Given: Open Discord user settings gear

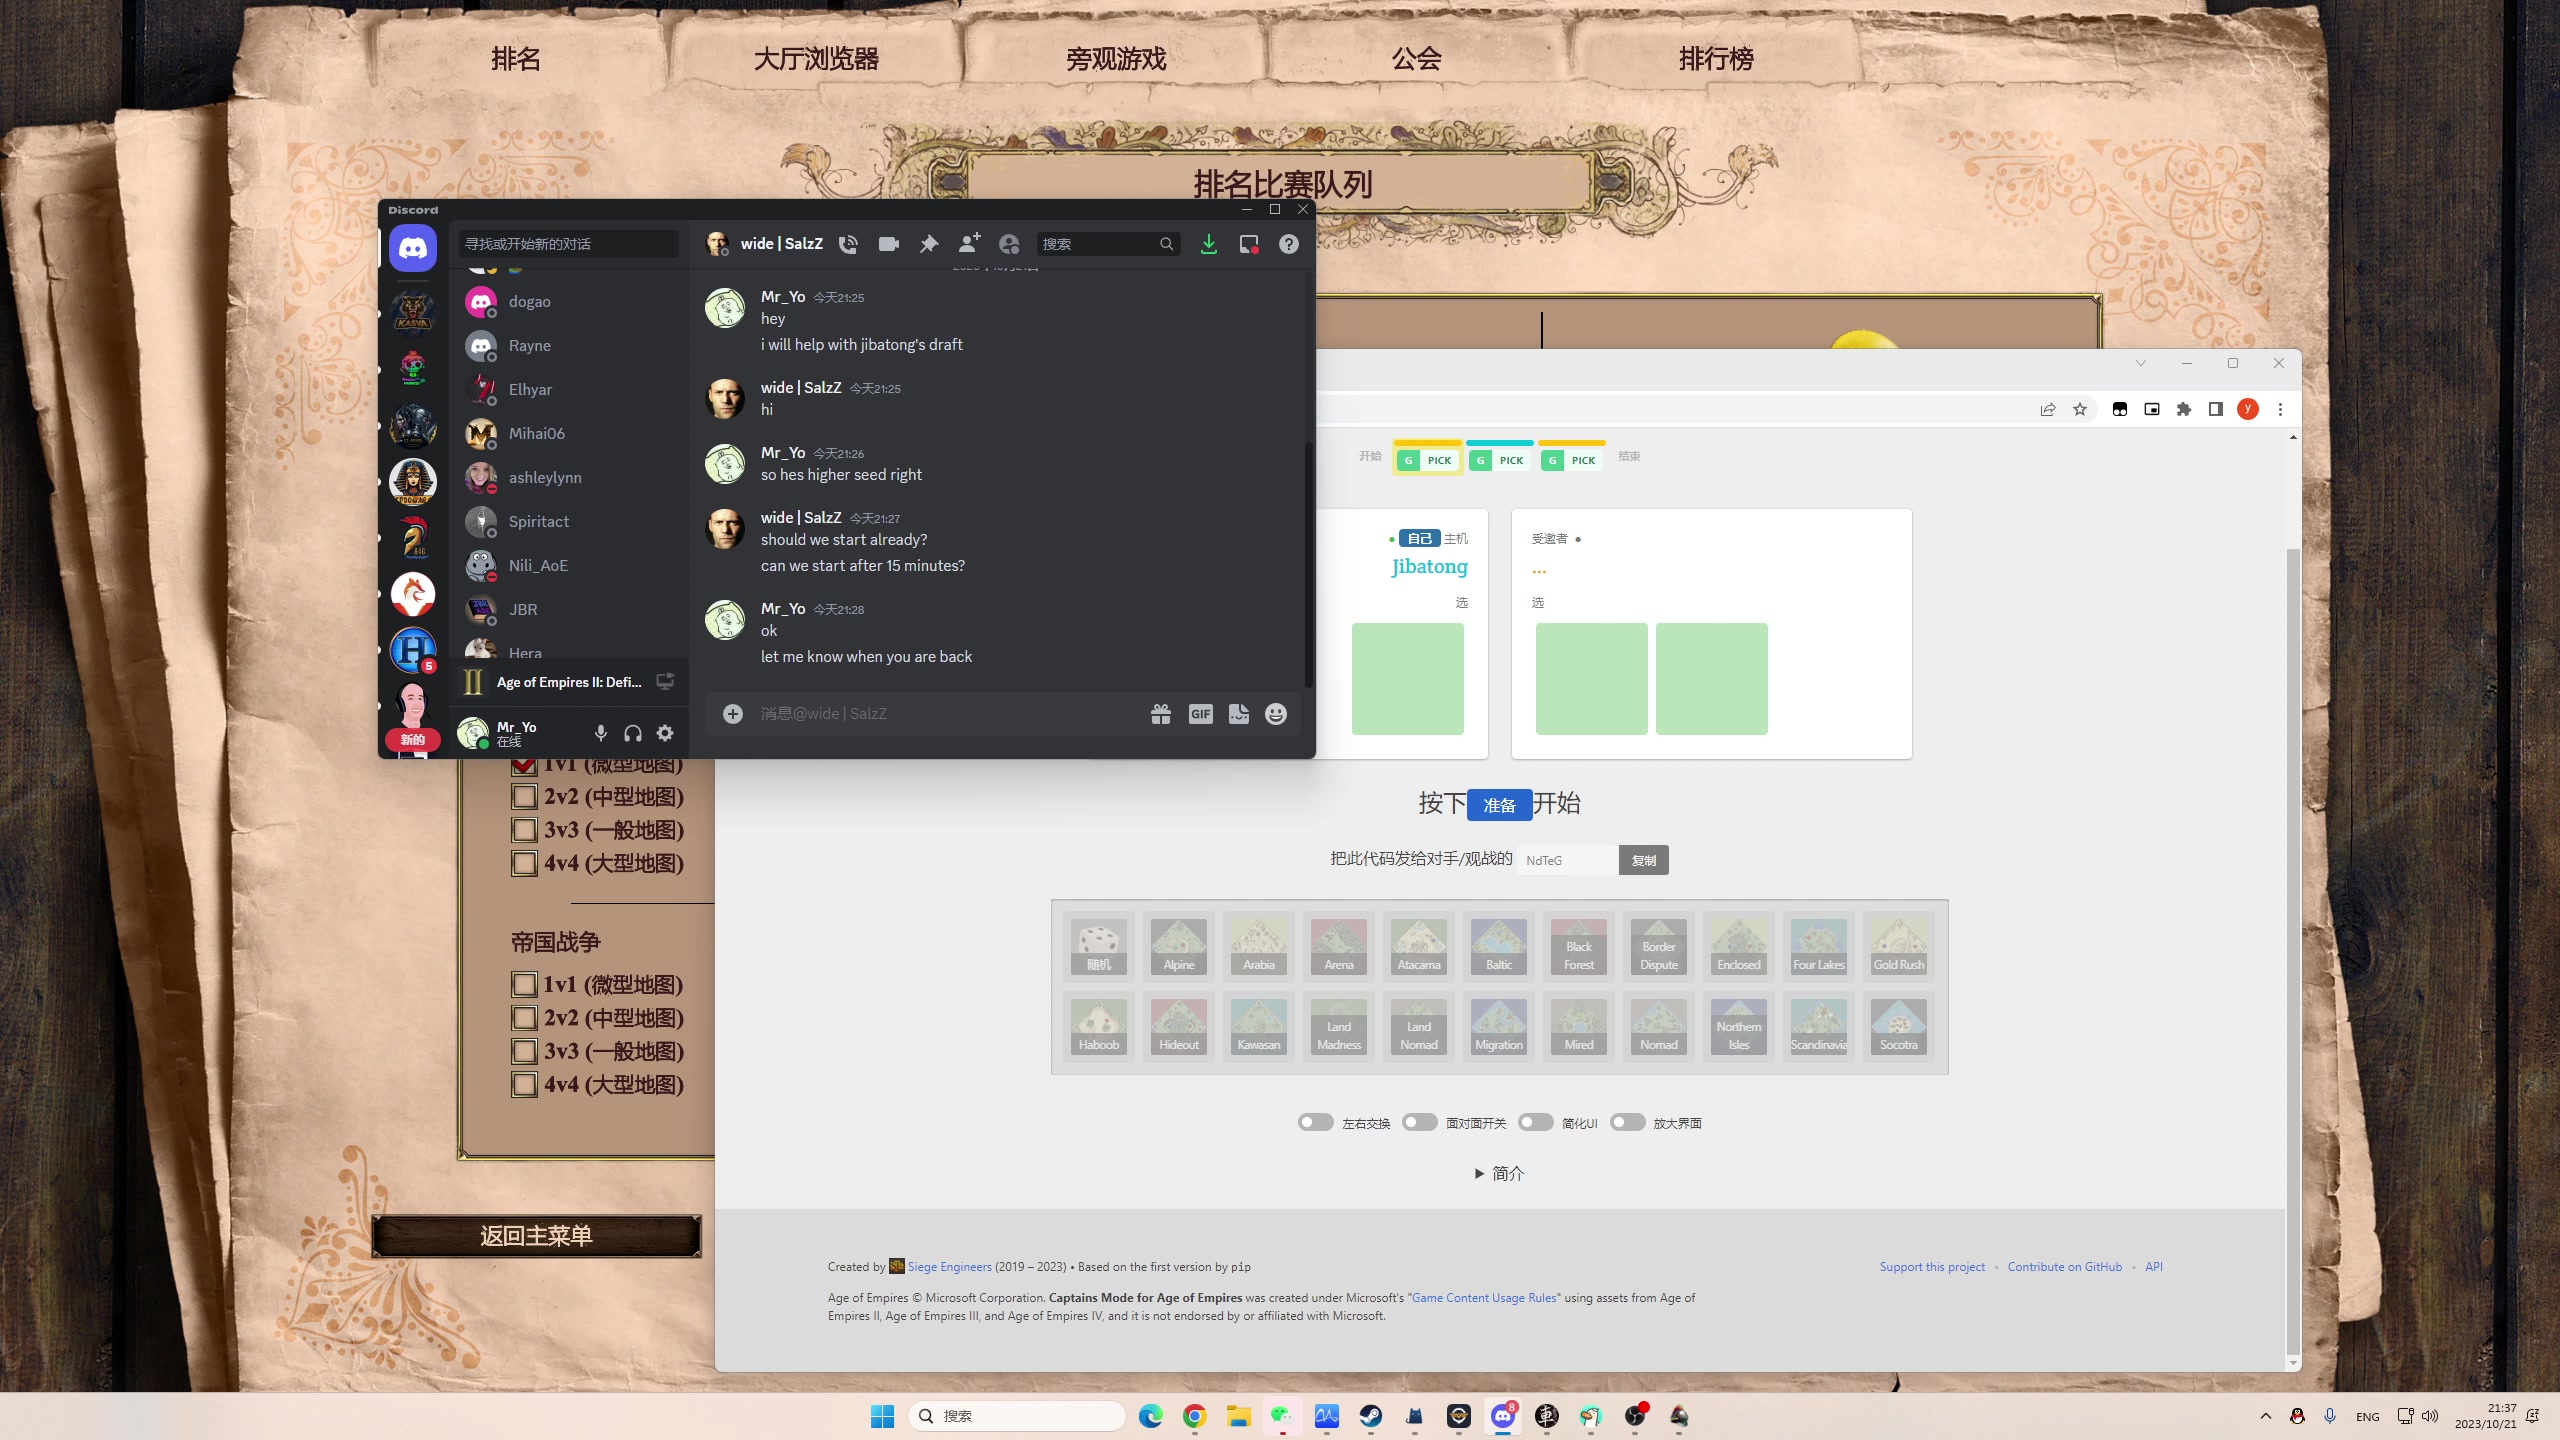Looking at the screenshot, I should pyautogui.click(x=665, y=733).
